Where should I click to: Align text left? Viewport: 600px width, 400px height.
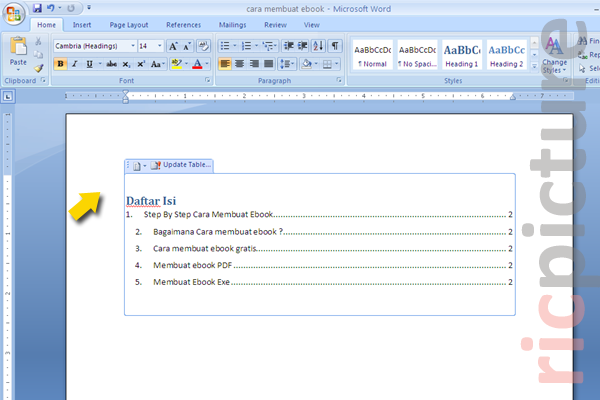[x=225, y=64]
